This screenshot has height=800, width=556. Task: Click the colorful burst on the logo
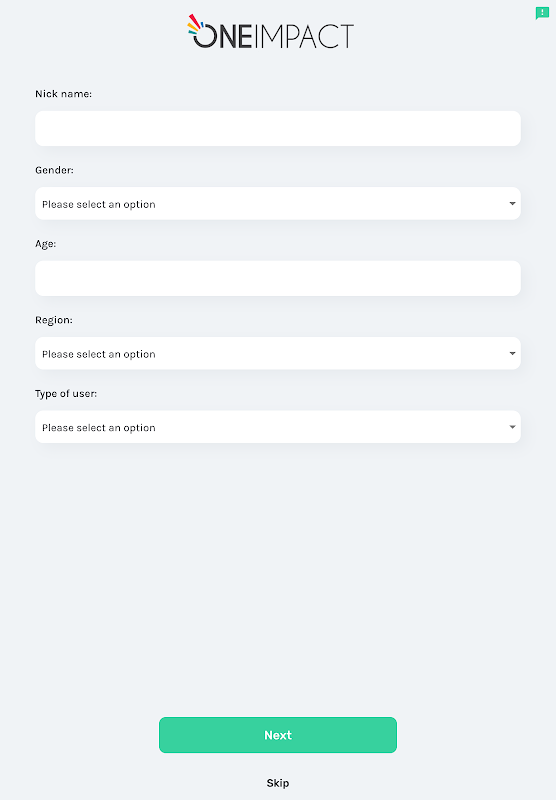tap(195, 24)
